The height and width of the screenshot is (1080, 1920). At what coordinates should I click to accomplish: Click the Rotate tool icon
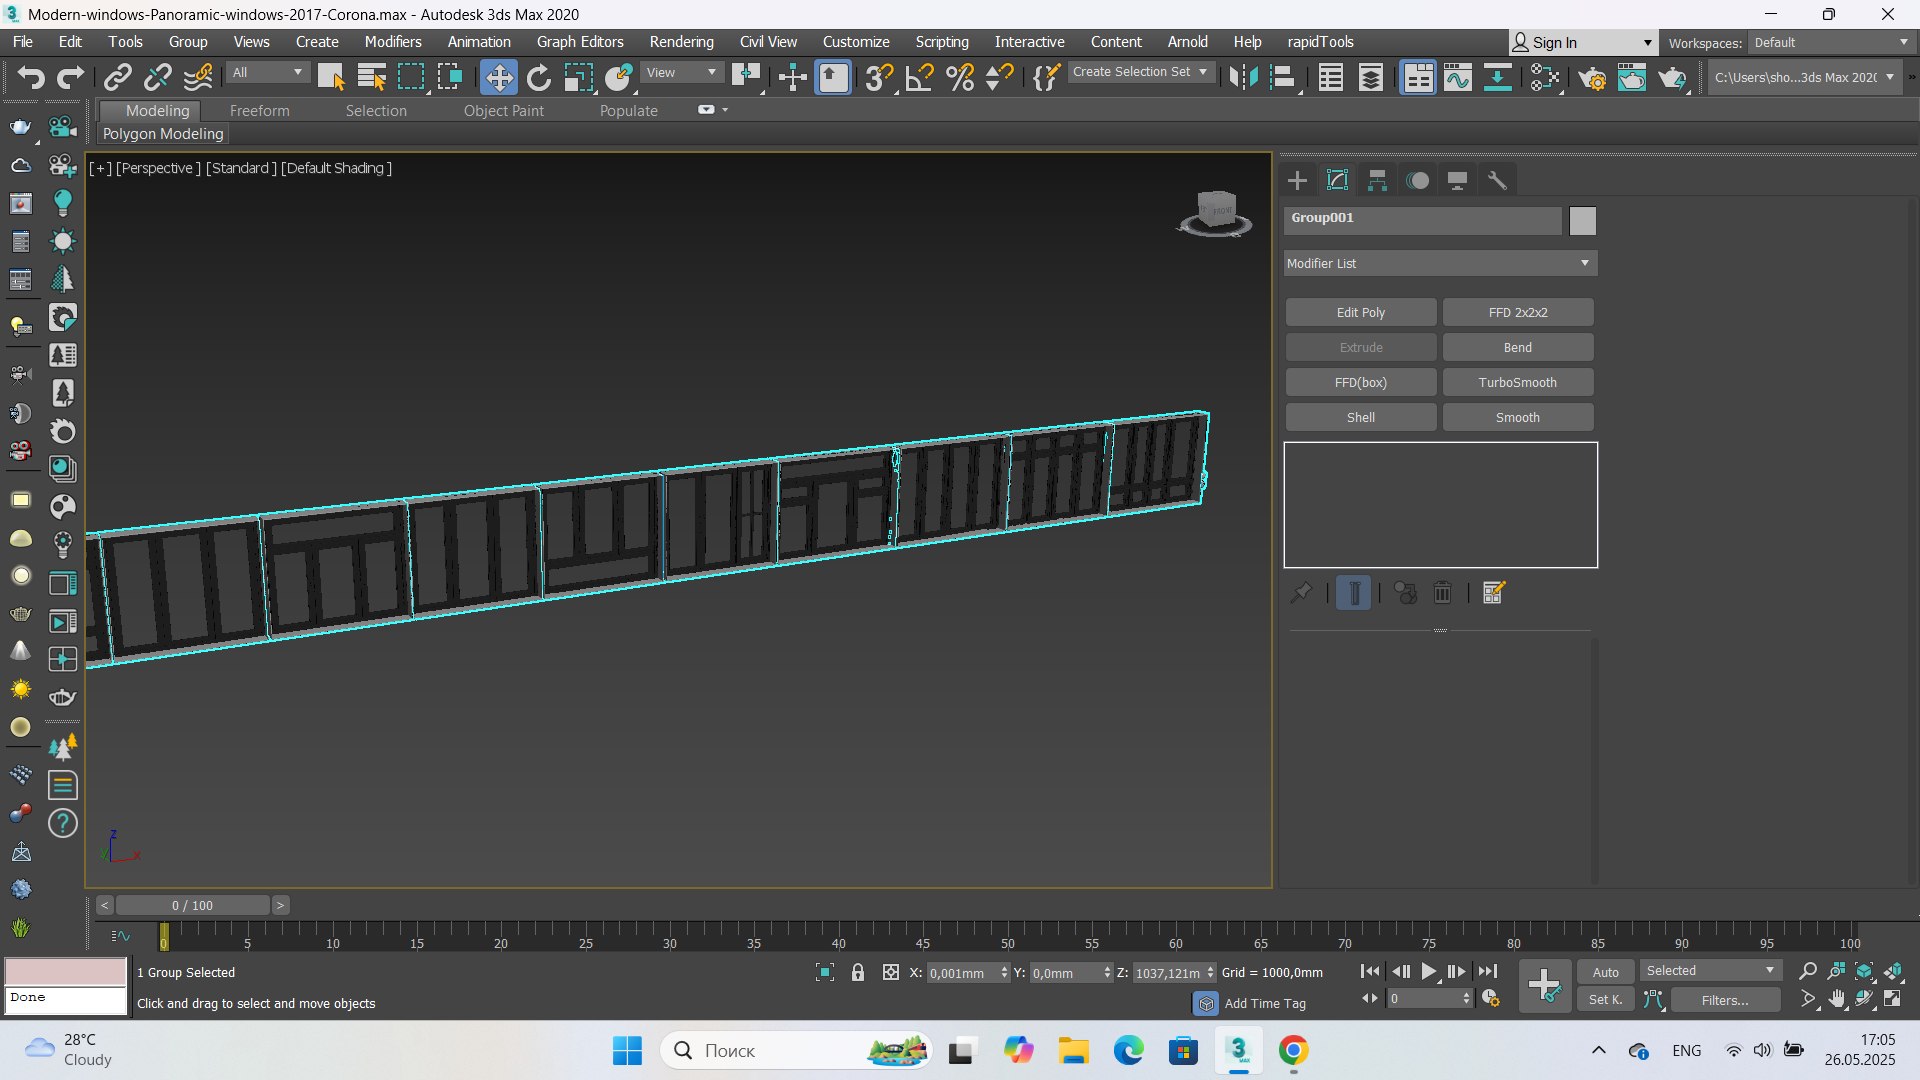coord(539,77)
